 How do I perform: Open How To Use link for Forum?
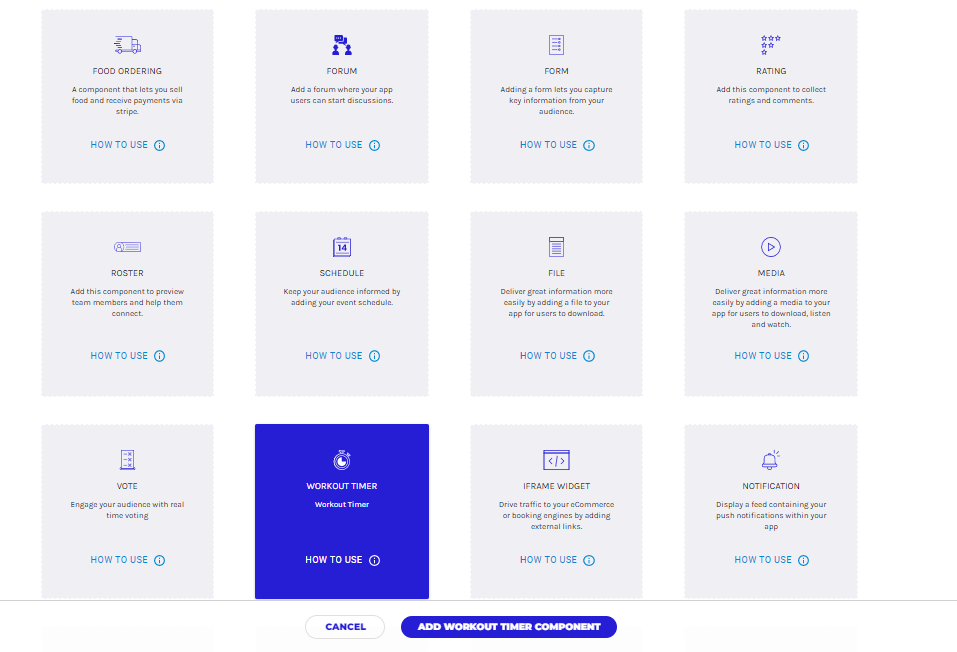click(x=334, y=145)
